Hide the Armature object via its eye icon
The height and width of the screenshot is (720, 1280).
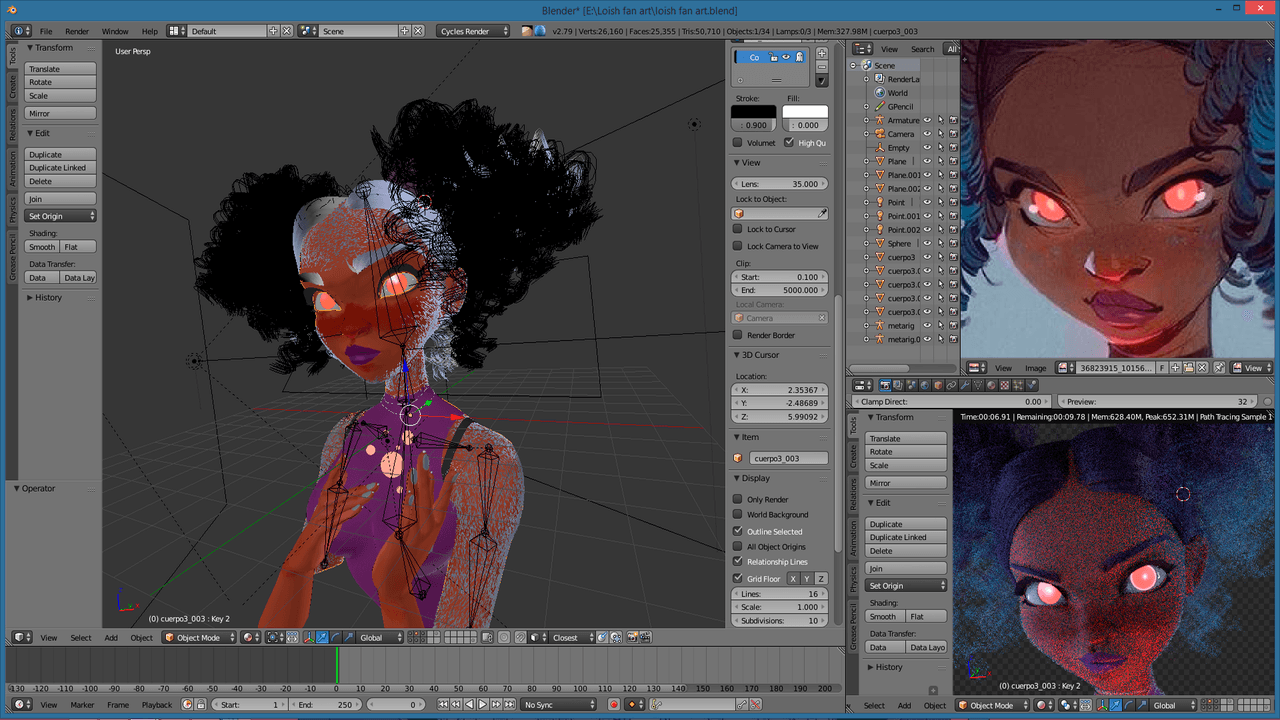point(927,120)
